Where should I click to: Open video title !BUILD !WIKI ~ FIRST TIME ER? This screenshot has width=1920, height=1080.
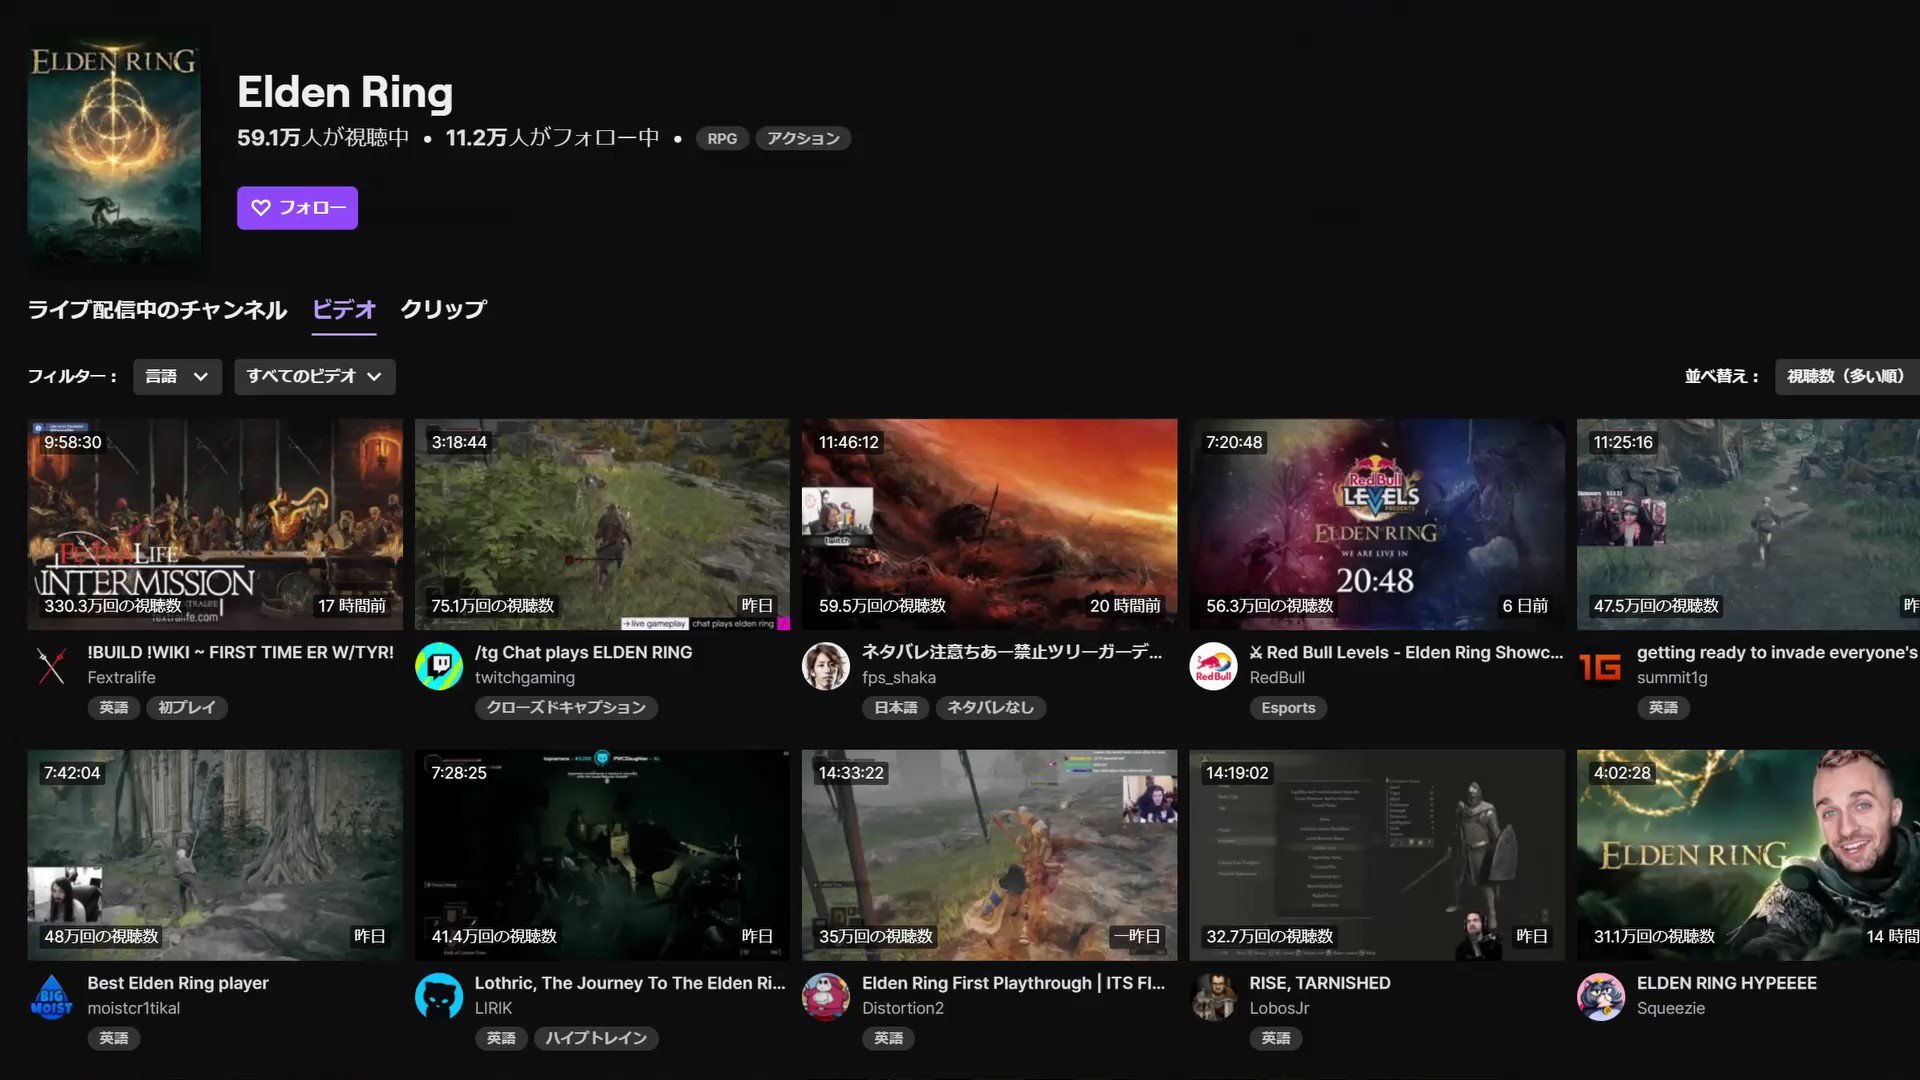pos(240,652)
